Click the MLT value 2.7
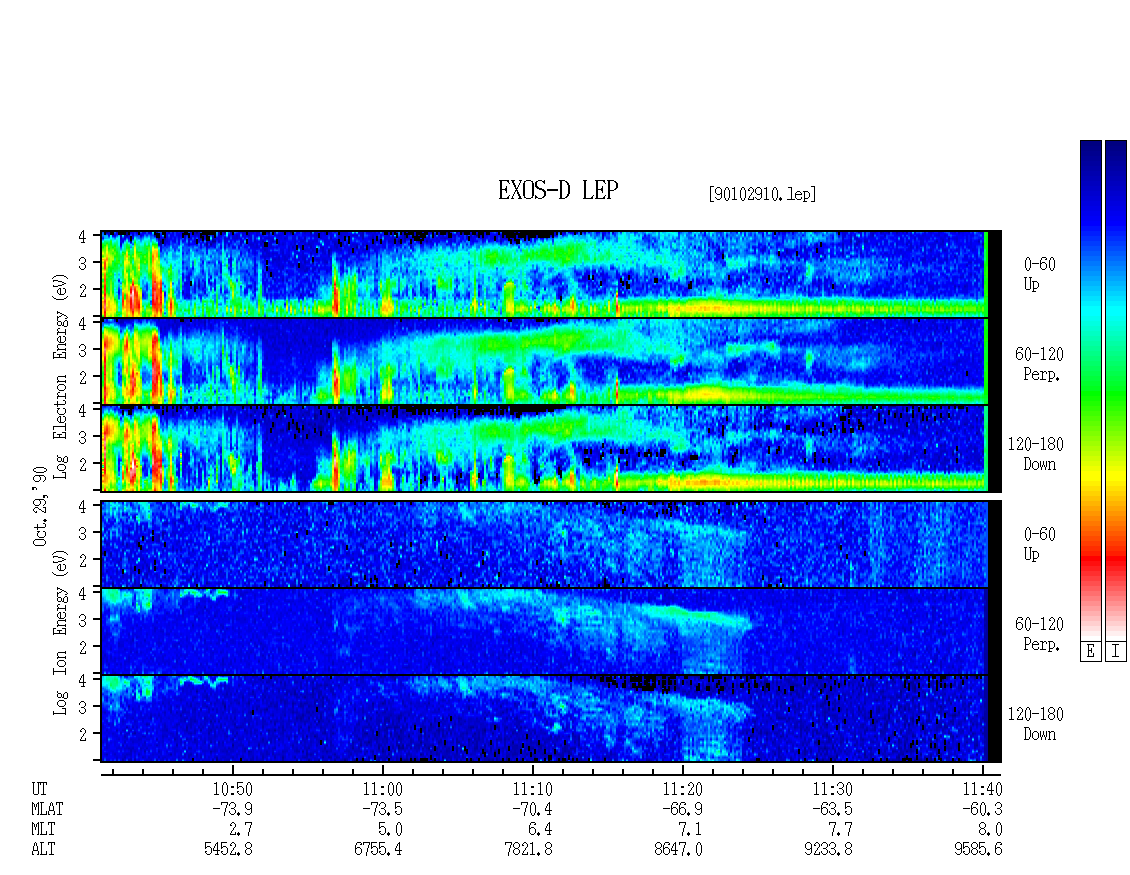Image resolution: width=1130 pixels, height=875 pixels. (x=240, y=830)
